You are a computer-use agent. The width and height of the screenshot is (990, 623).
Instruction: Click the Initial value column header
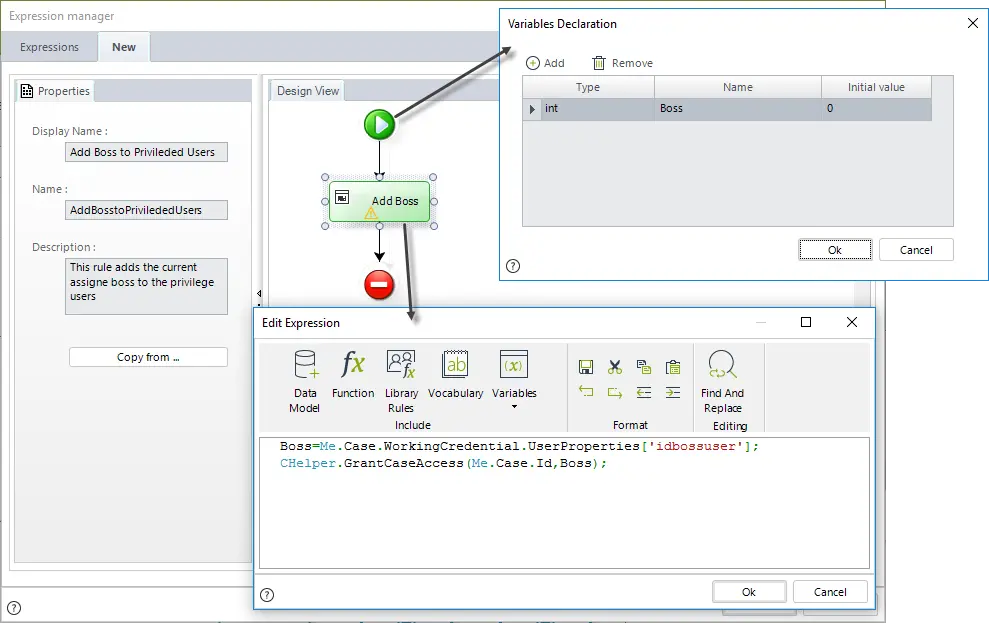876,87
